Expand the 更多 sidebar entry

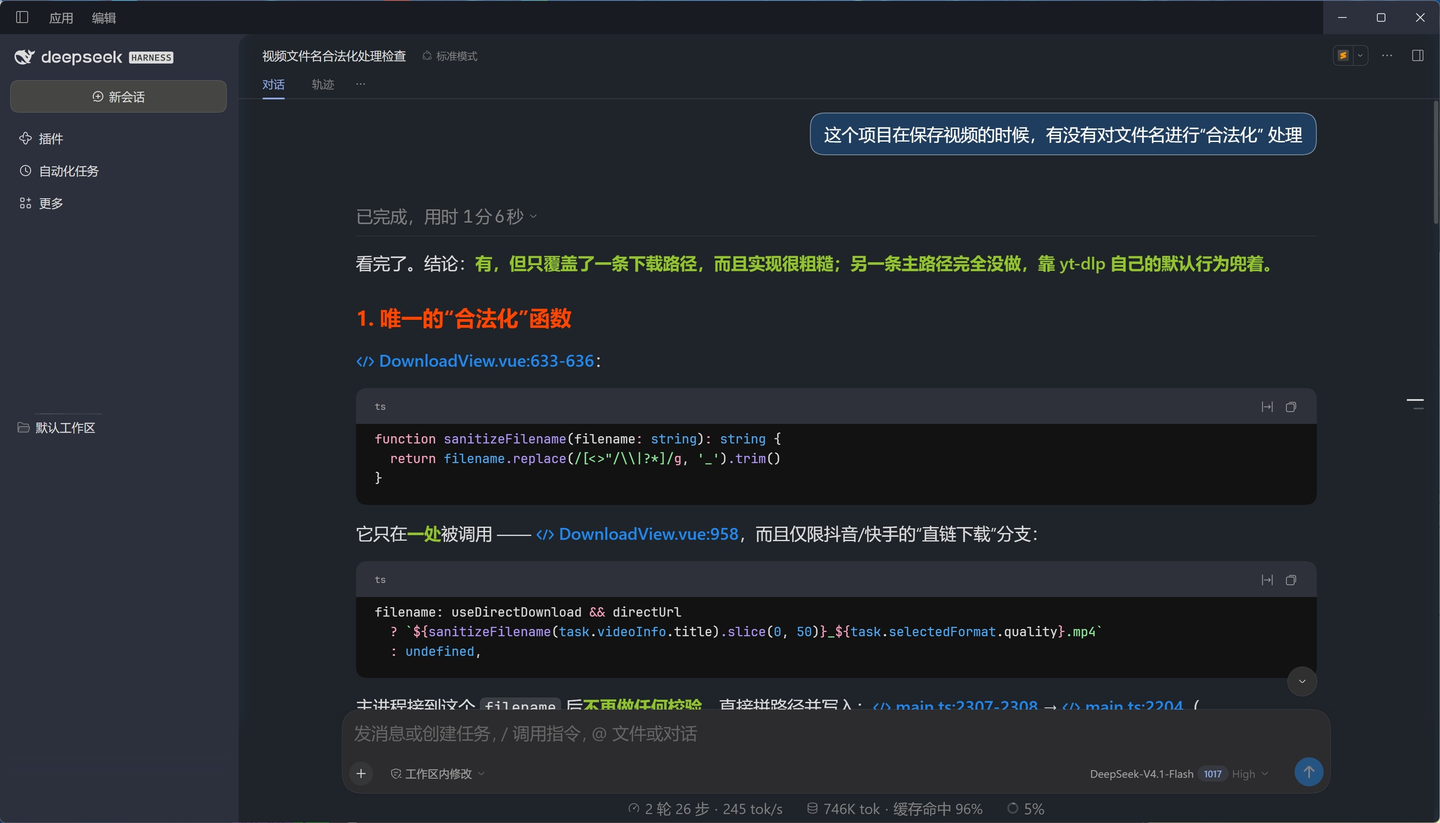pyautogui.click(x=41, y=203)
